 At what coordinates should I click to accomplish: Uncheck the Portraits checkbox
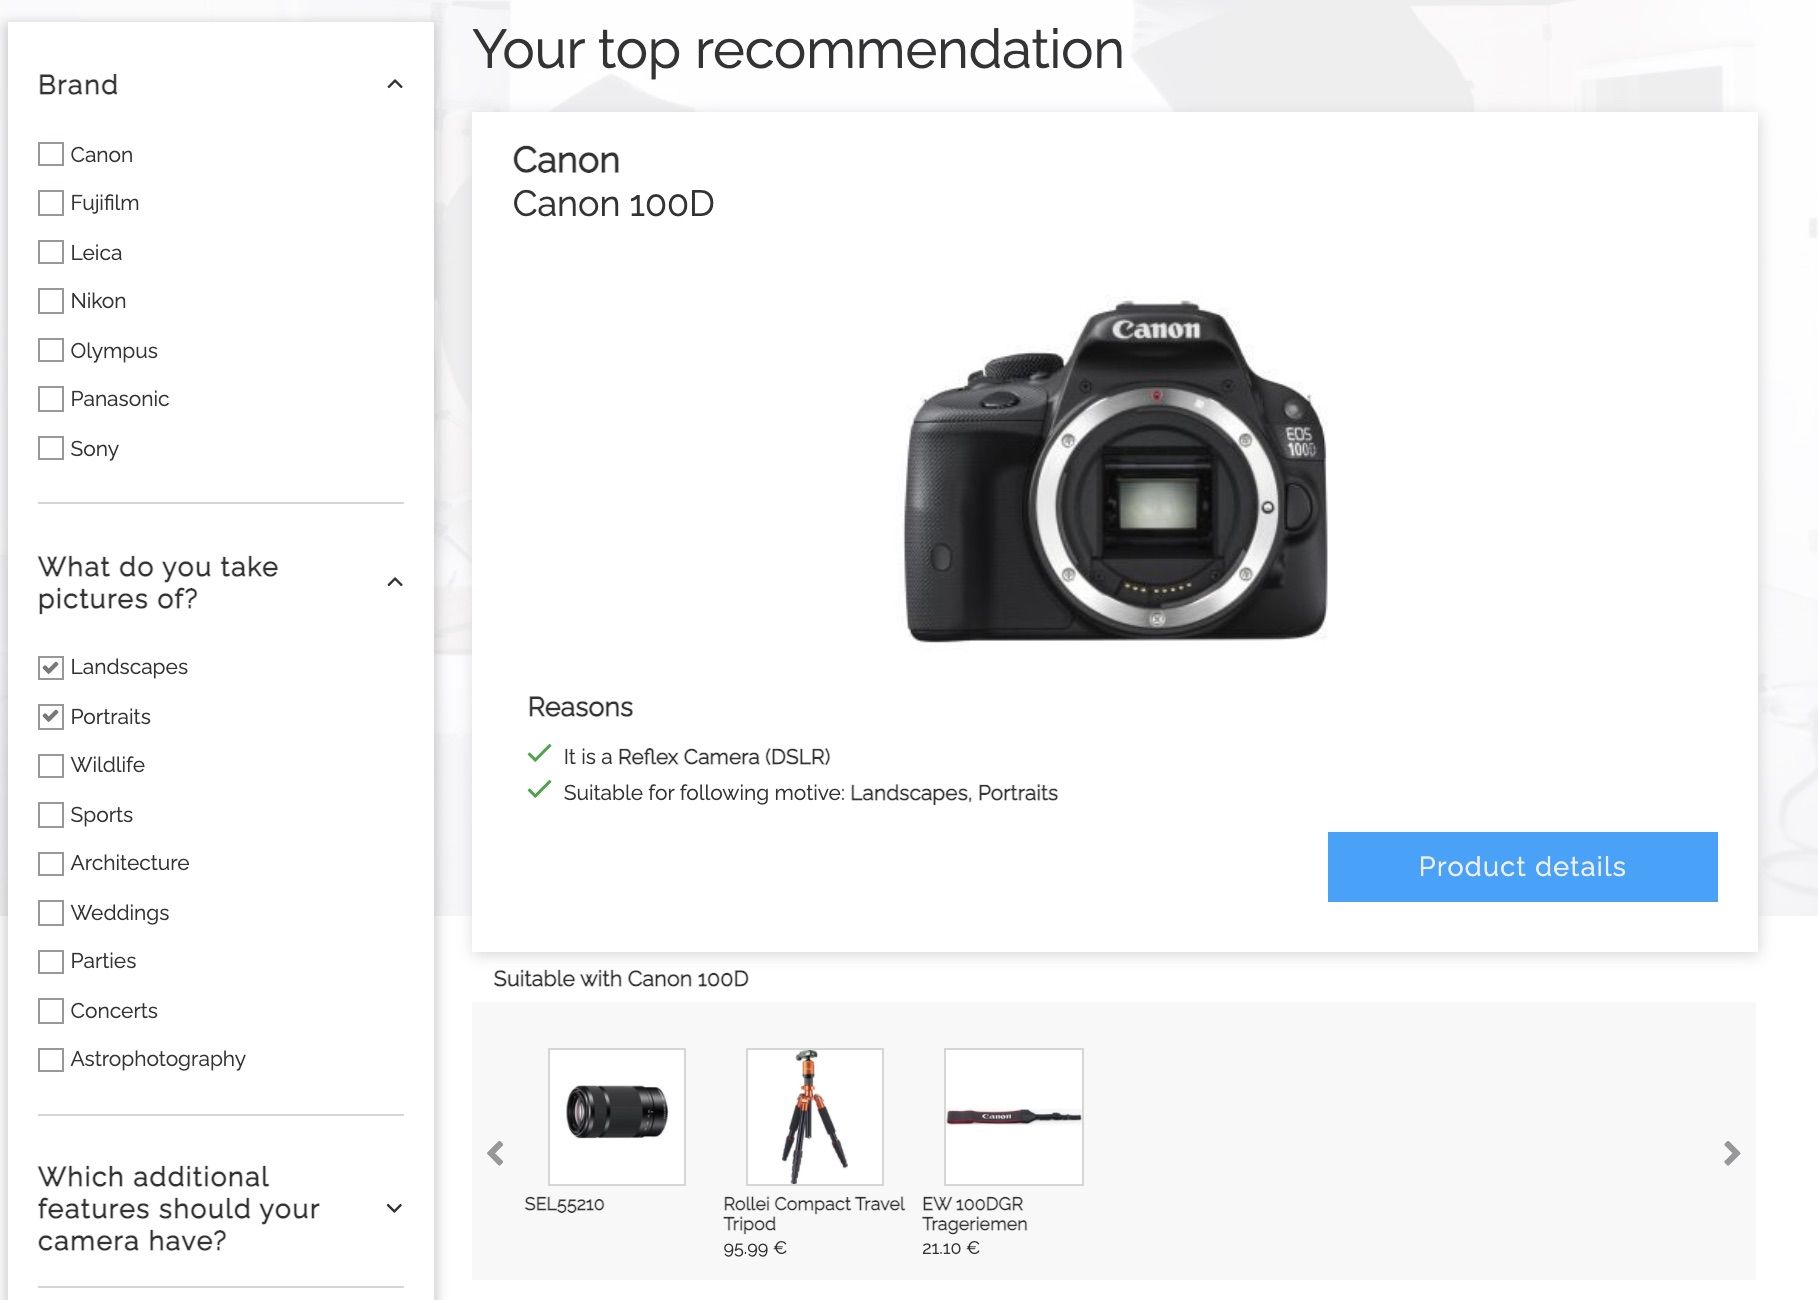(x=51, y=717)
